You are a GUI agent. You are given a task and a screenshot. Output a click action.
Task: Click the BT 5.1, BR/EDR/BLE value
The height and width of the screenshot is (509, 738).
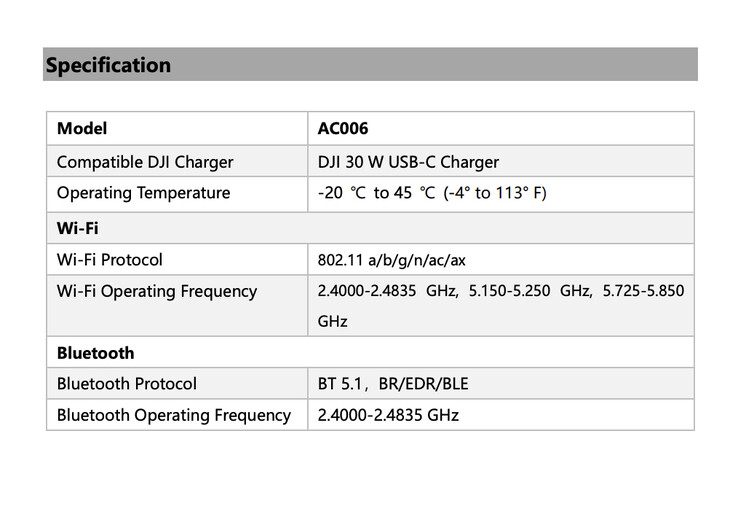393,383
